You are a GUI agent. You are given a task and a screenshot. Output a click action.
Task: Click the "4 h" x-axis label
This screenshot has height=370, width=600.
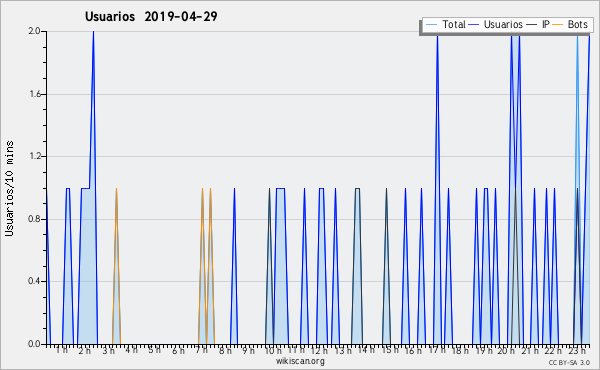(131, 350)
